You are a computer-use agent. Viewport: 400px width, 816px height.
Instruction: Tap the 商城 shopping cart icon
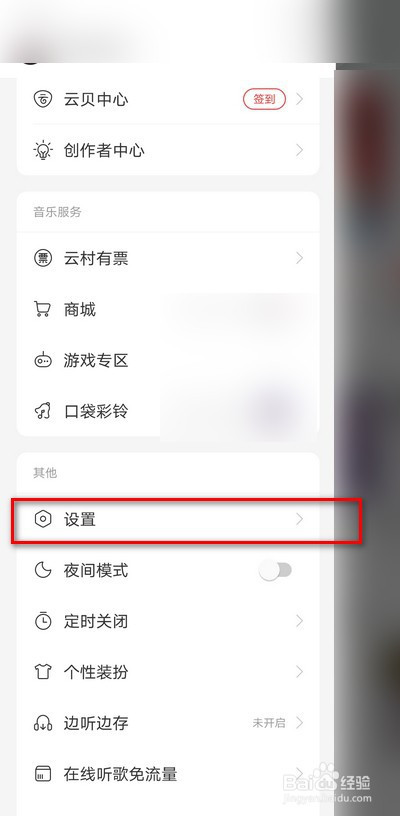43,309
